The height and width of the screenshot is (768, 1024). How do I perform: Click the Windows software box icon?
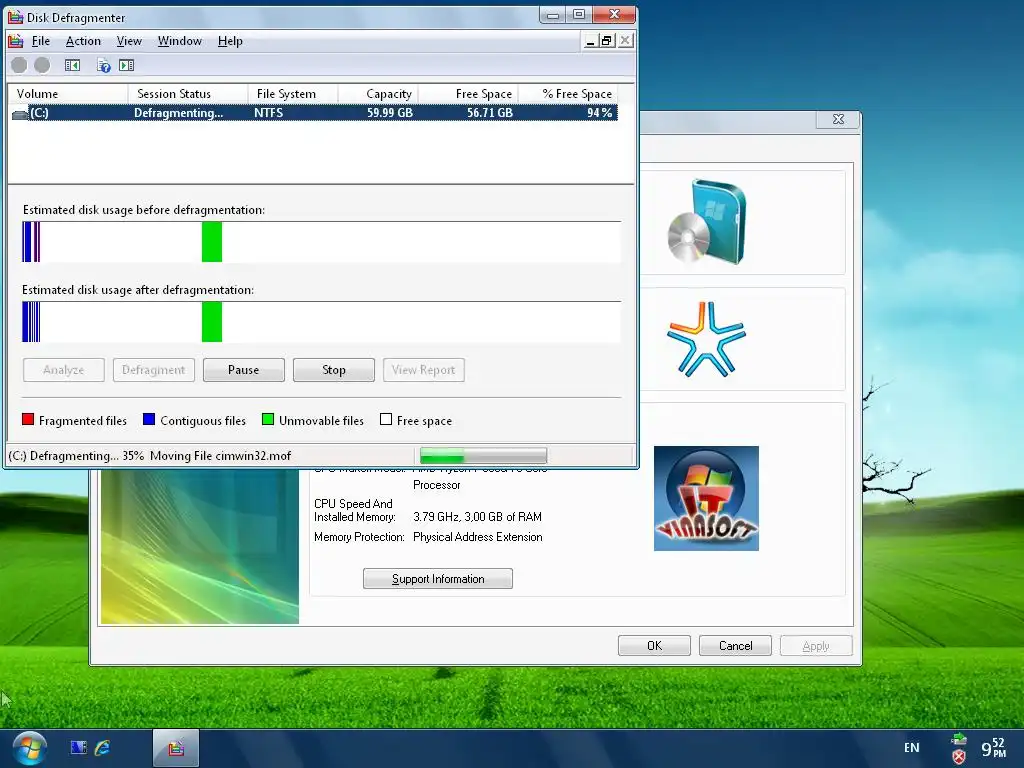(707, 221)
